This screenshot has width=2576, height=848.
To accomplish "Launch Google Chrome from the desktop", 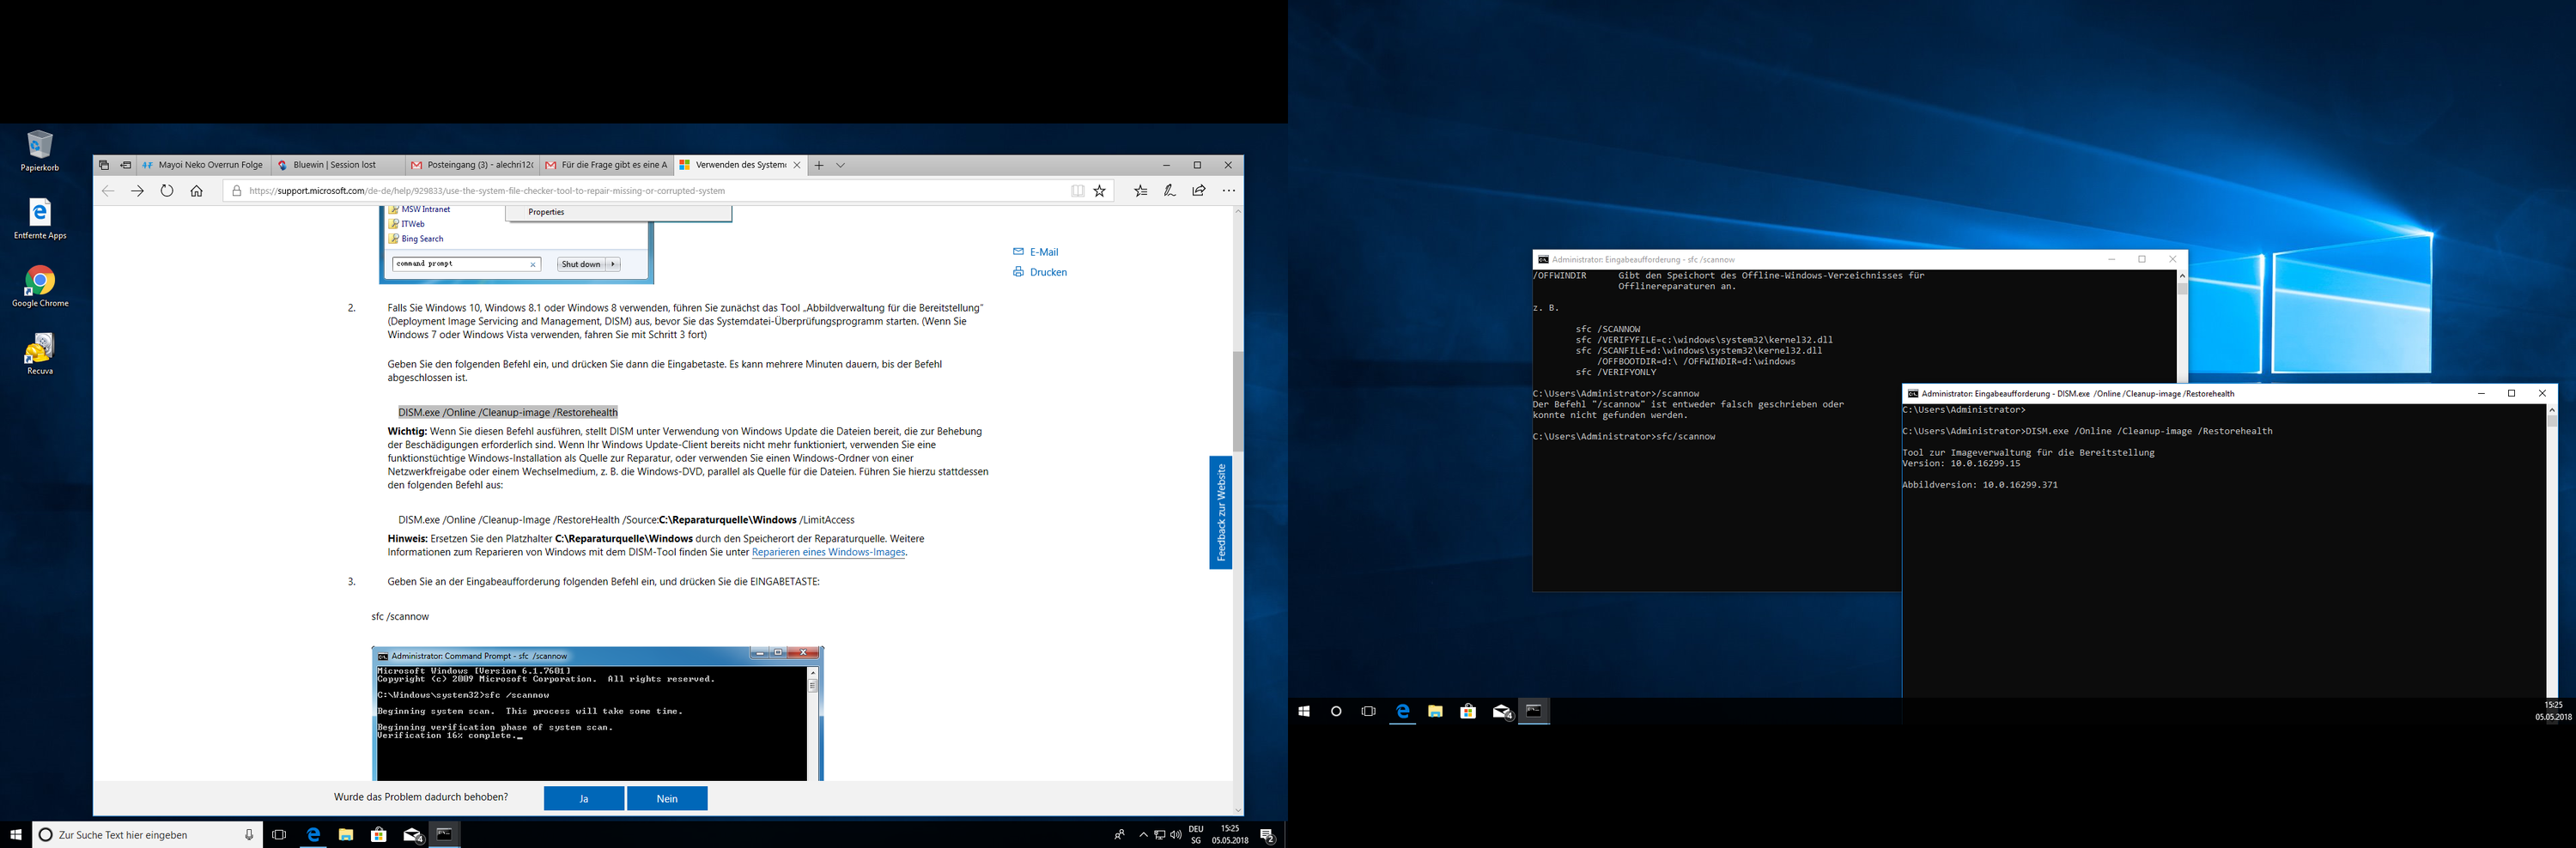I will click(40, 287).
